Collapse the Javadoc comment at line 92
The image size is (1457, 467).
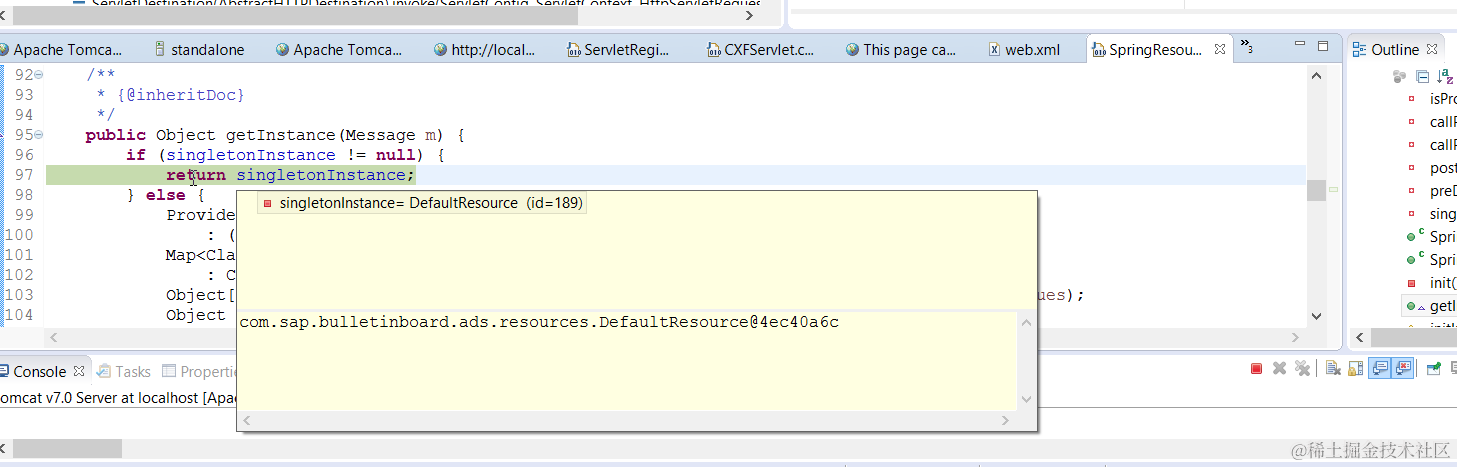pyautogui.click(x=39, y=75)
